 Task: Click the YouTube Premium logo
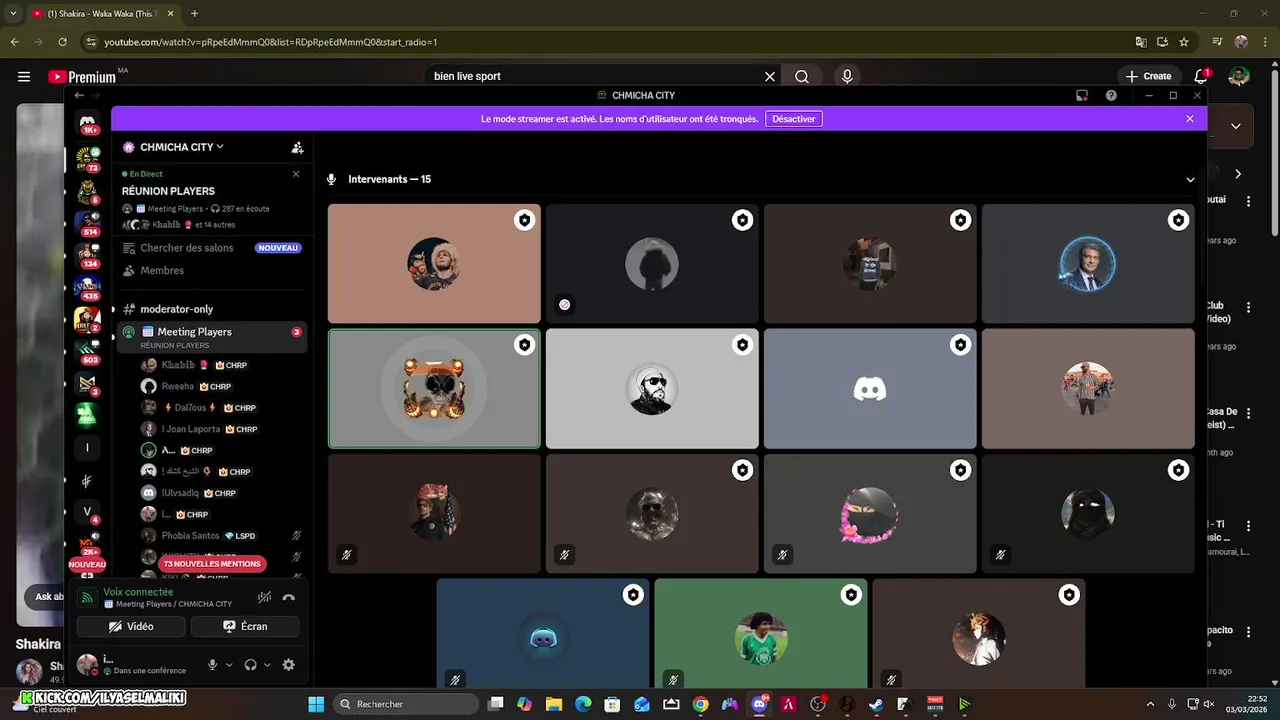click(82, 76)
